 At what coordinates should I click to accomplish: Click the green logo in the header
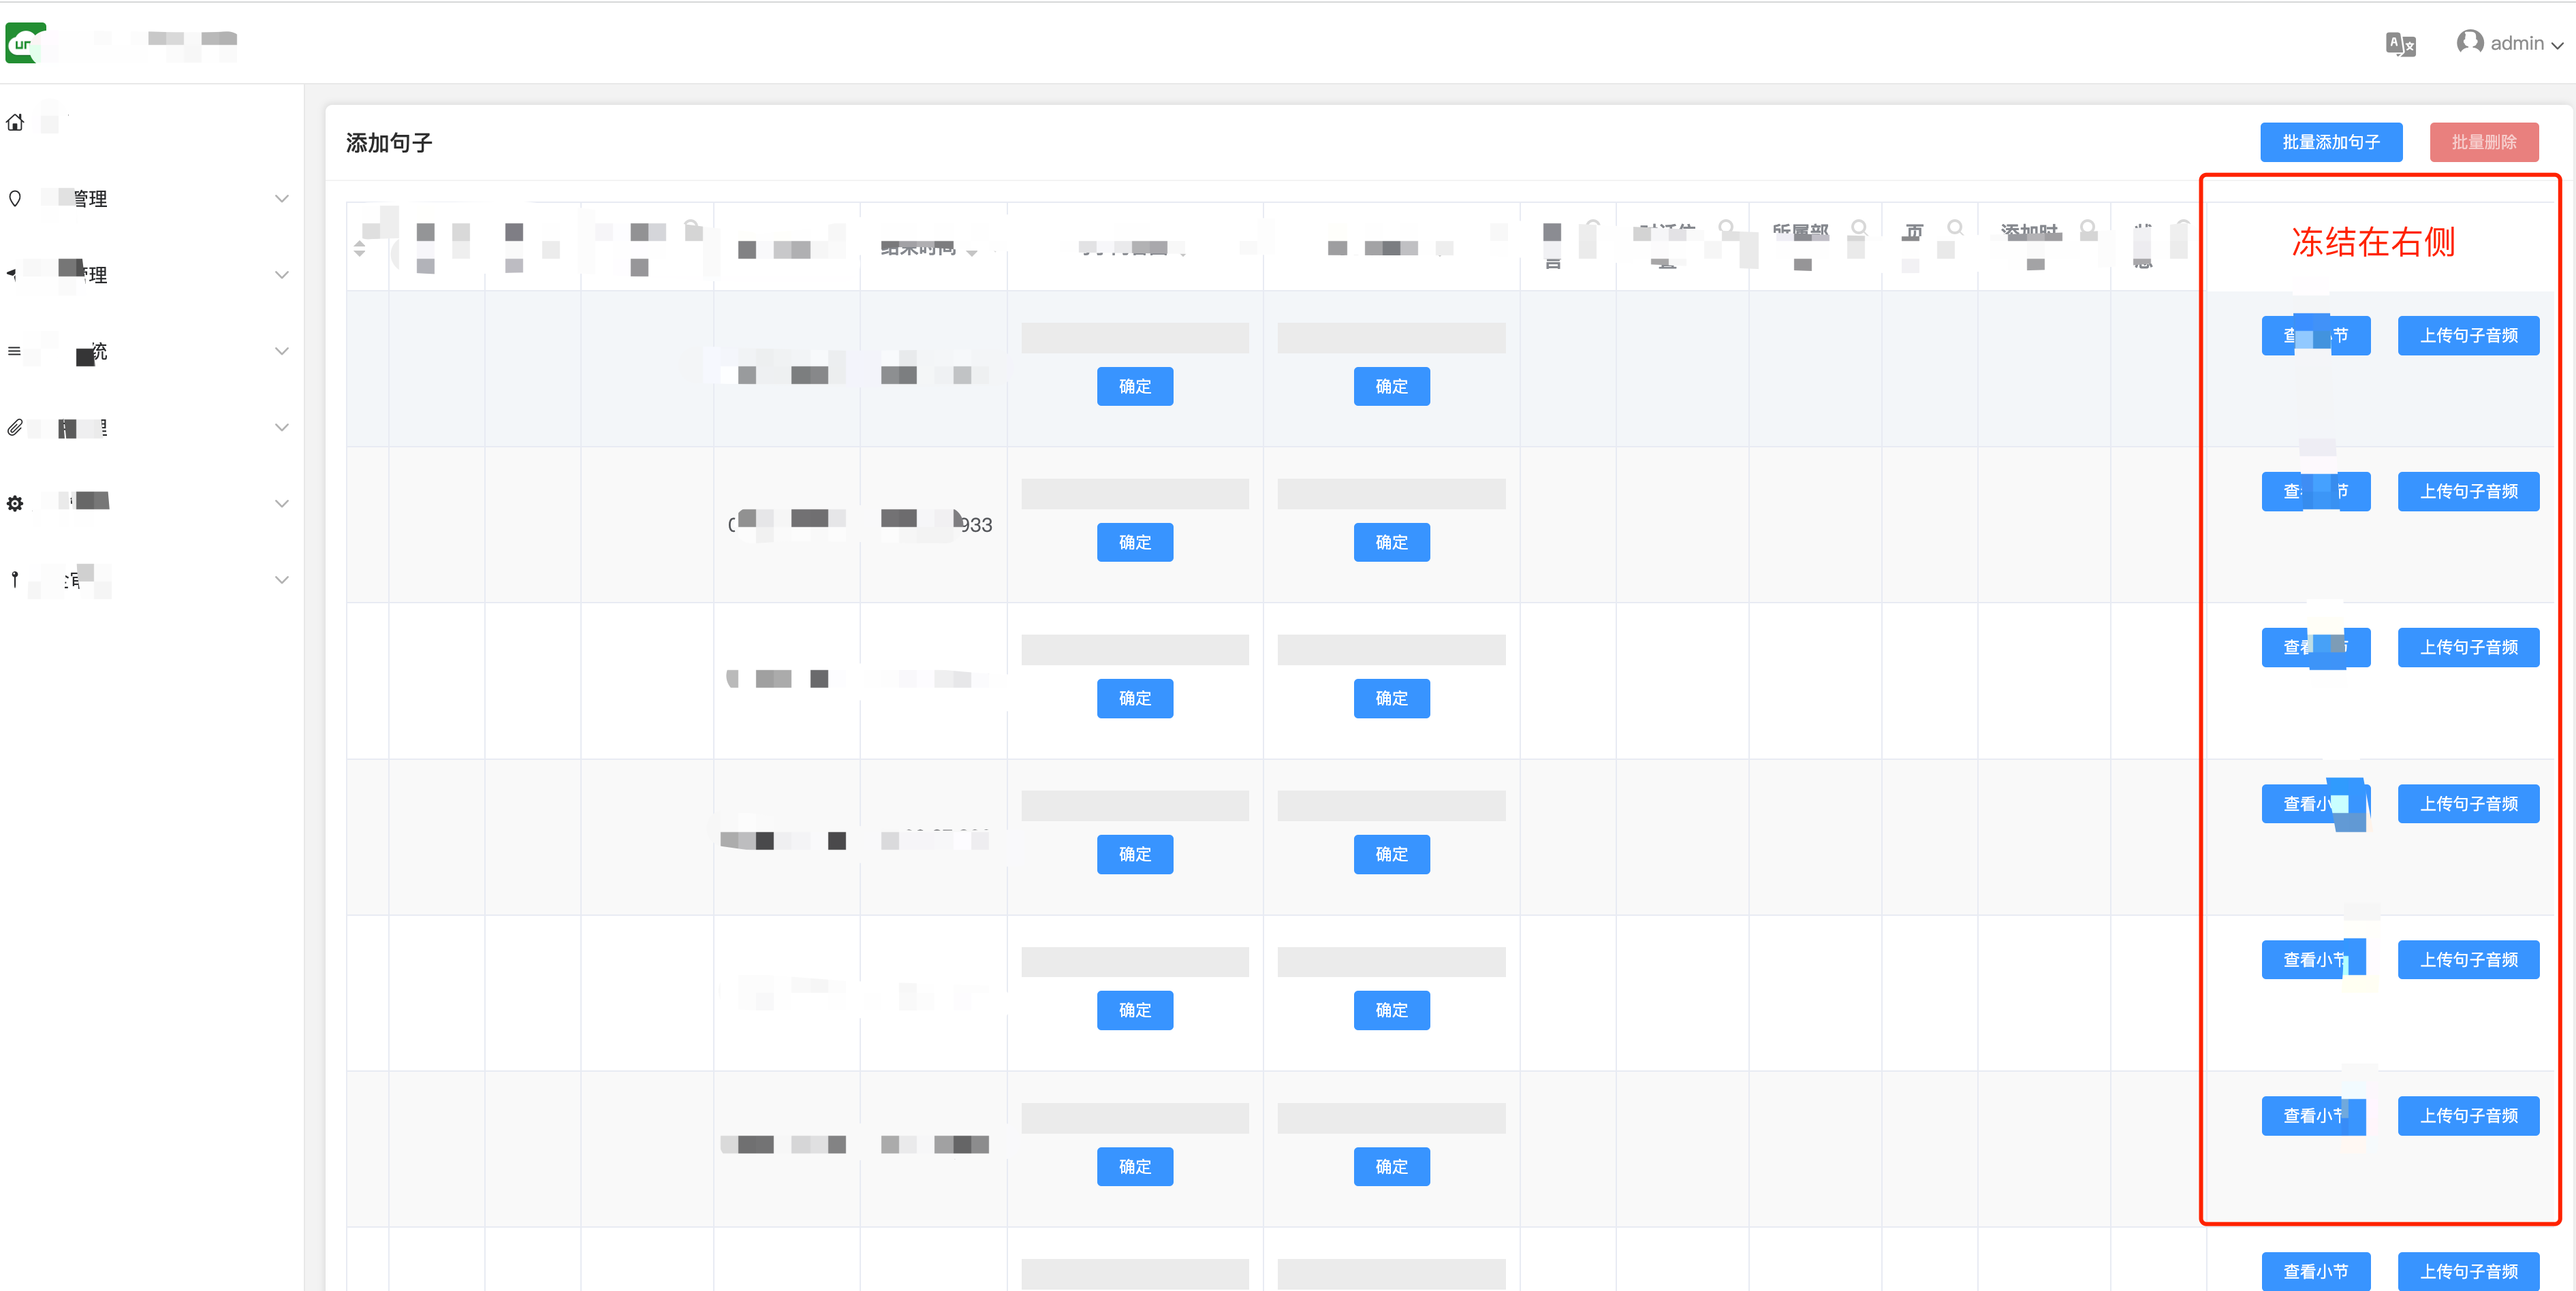(25, 43)
